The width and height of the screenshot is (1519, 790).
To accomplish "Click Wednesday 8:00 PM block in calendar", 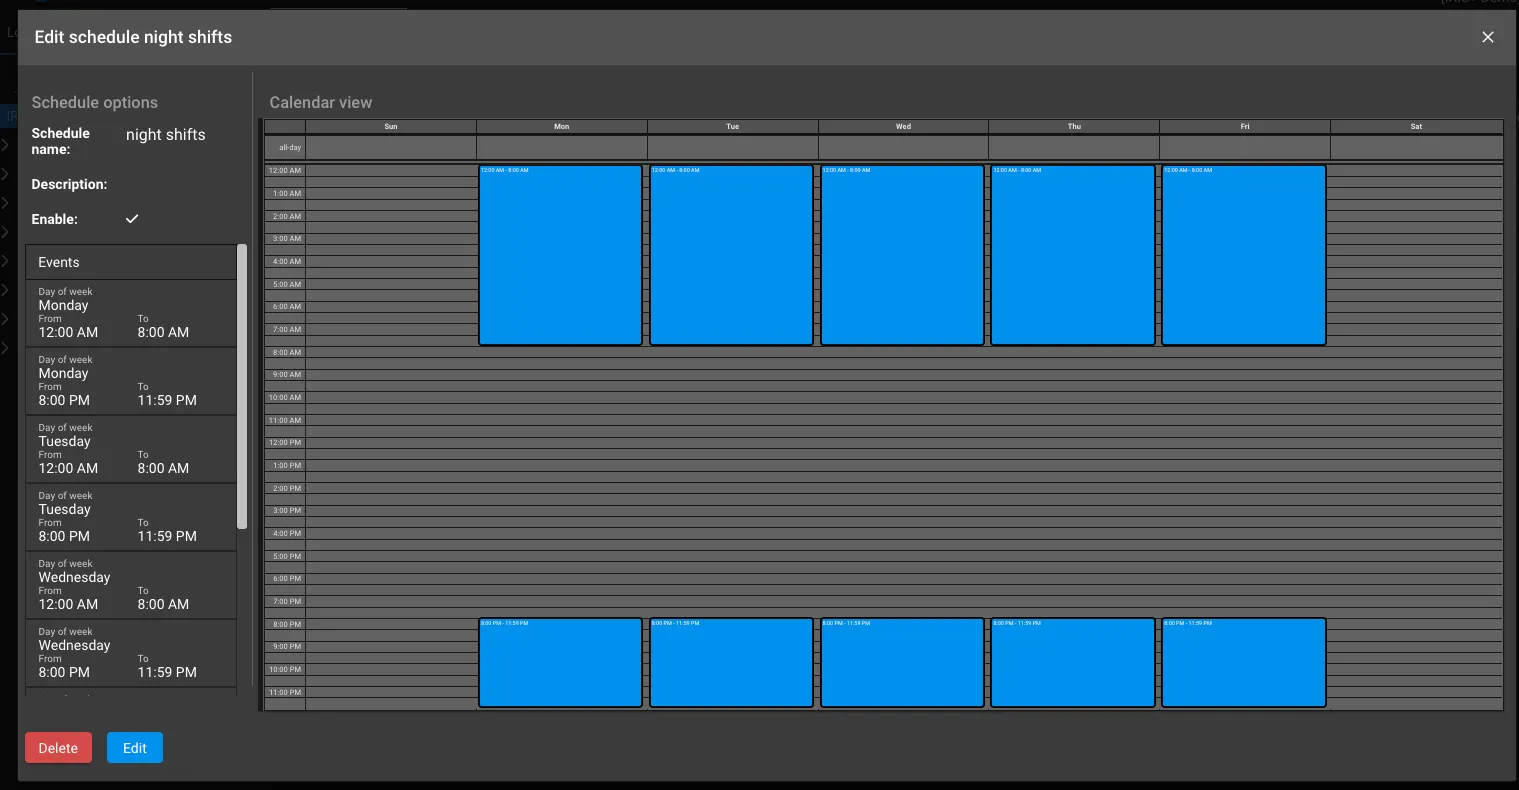I will click(902, 662).
